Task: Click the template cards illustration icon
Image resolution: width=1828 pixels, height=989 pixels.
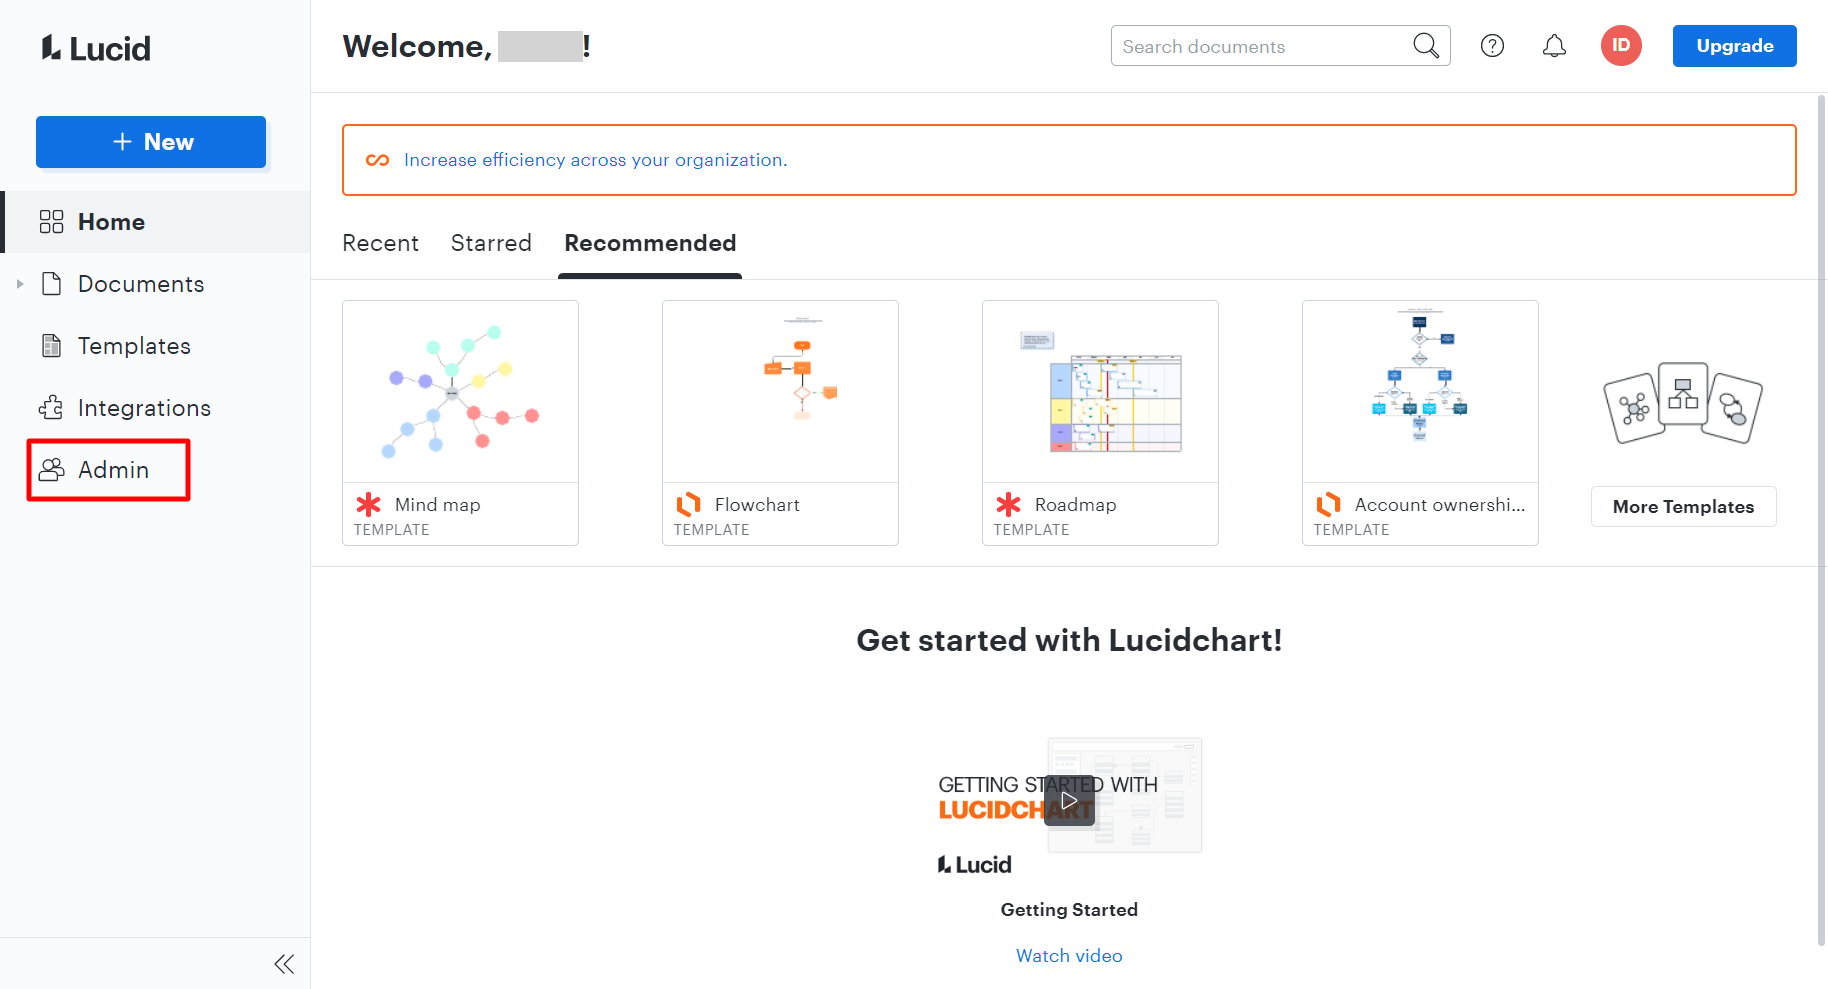Action: (x=1683, y=404)
